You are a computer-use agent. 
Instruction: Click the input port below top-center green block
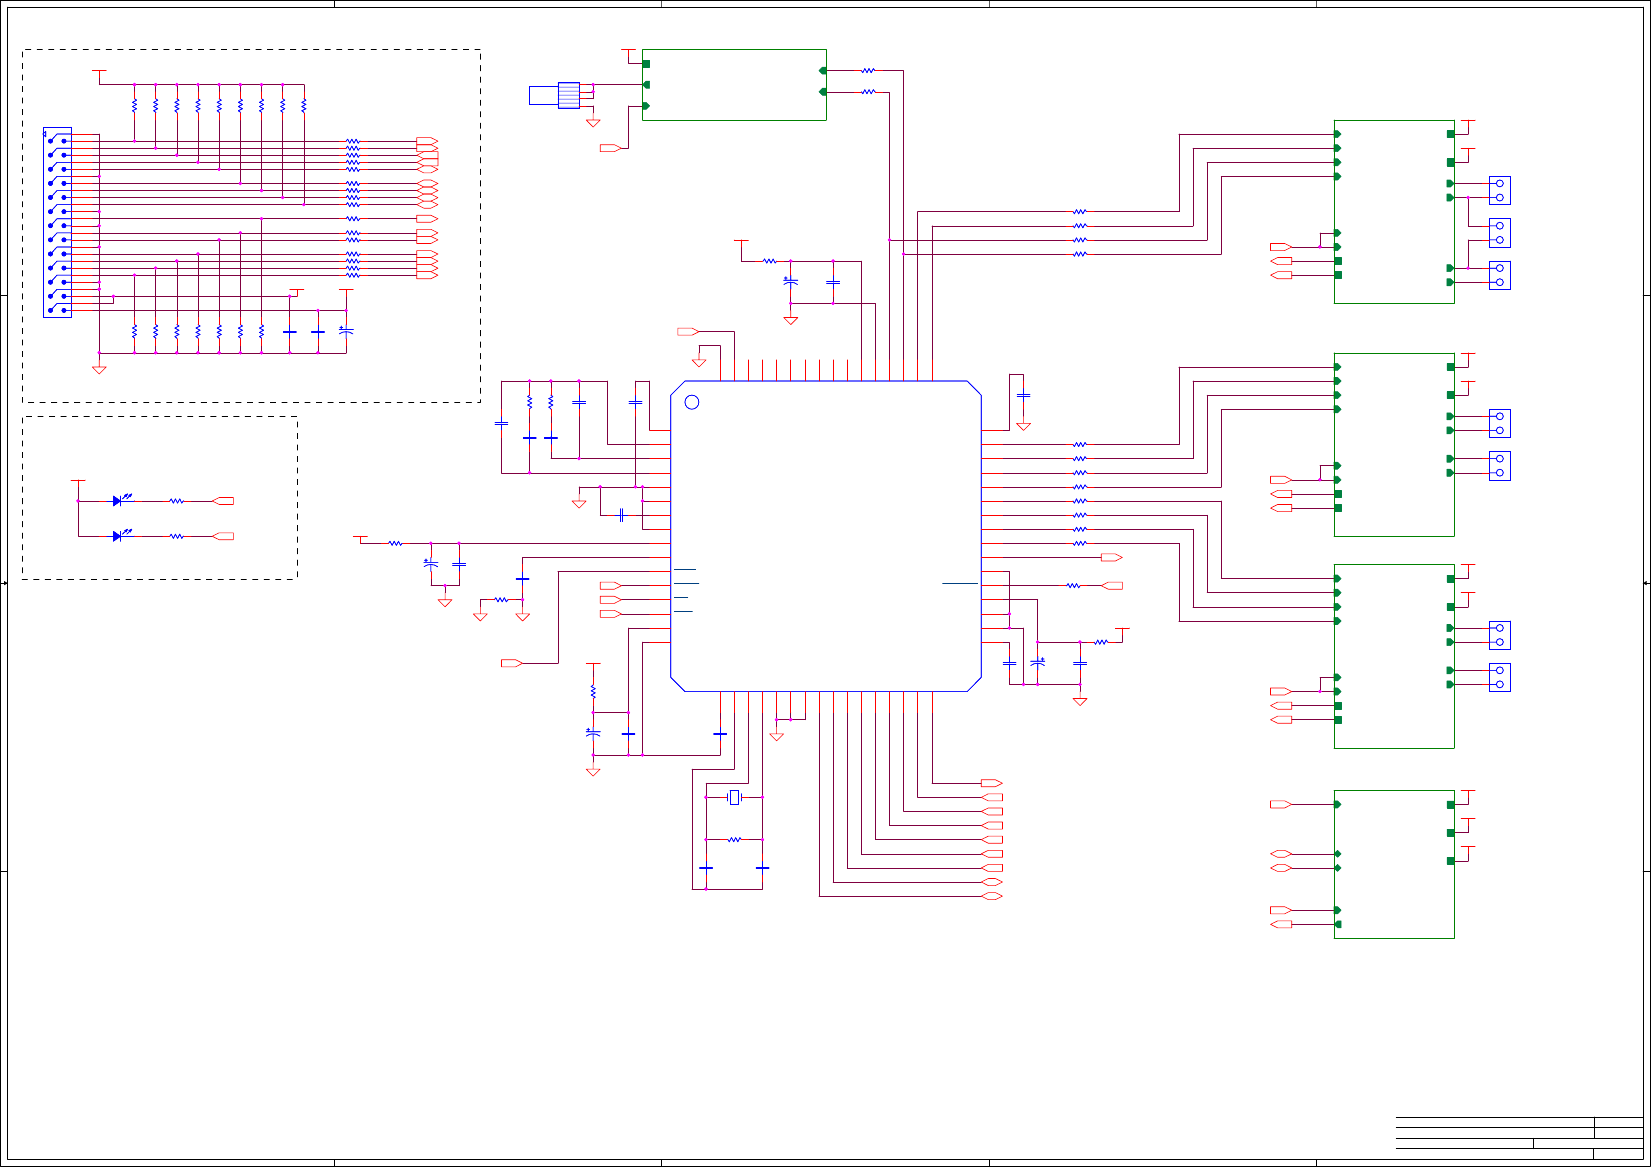610,148
